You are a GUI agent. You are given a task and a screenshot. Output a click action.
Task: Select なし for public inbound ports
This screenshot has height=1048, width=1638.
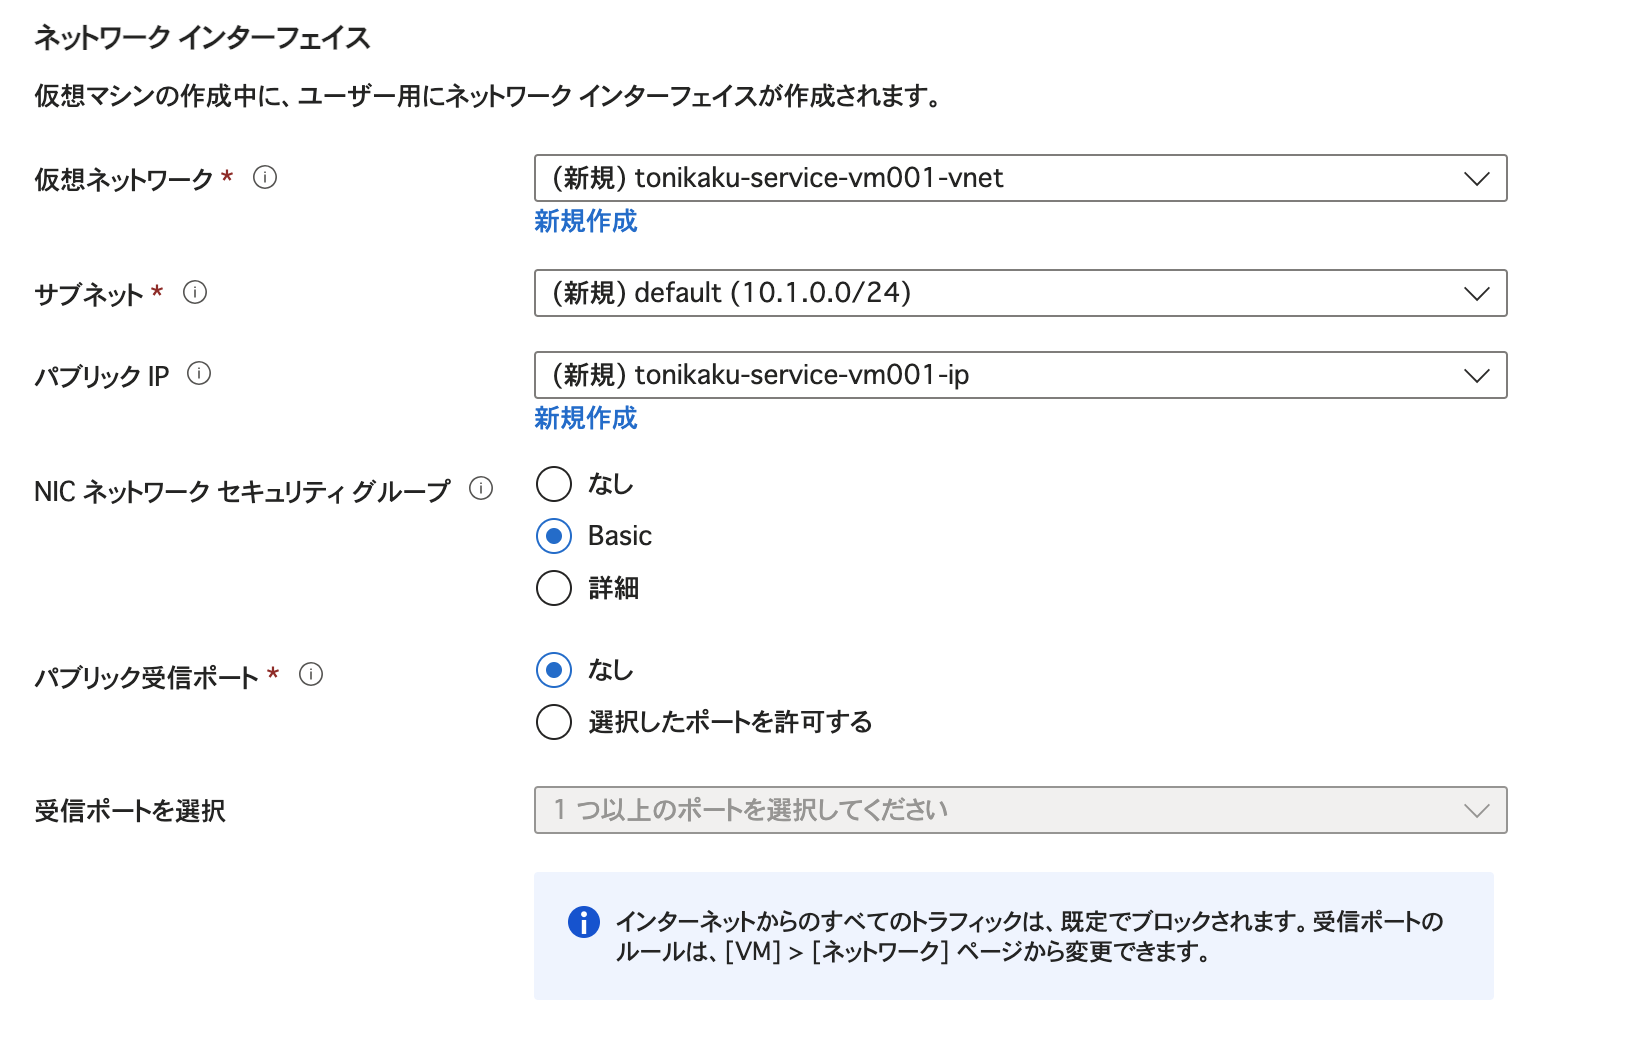(x=553, y=670)
